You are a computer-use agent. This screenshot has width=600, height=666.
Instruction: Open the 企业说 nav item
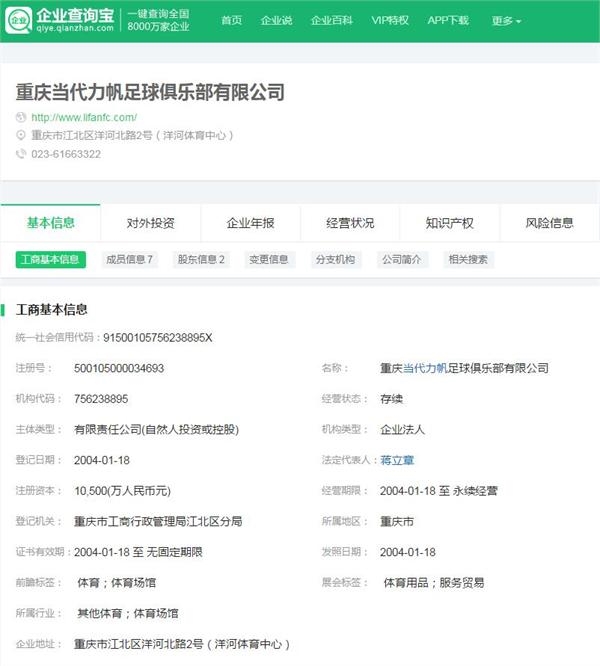[x=276, y=20]
